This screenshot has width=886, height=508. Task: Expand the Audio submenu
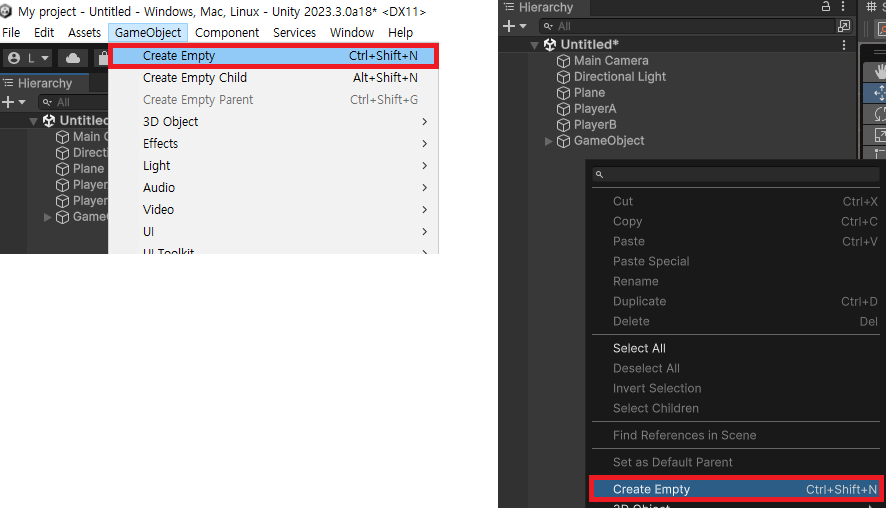[273, 188]
